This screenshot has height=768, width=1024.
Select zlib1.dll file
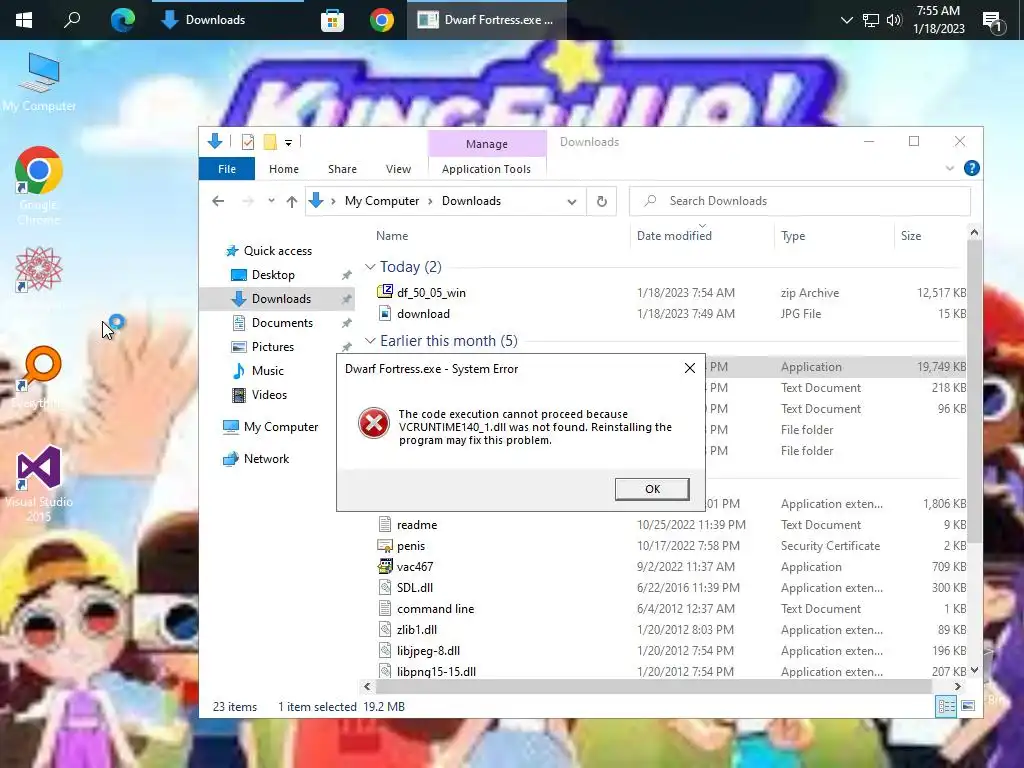tap(417, 629)
